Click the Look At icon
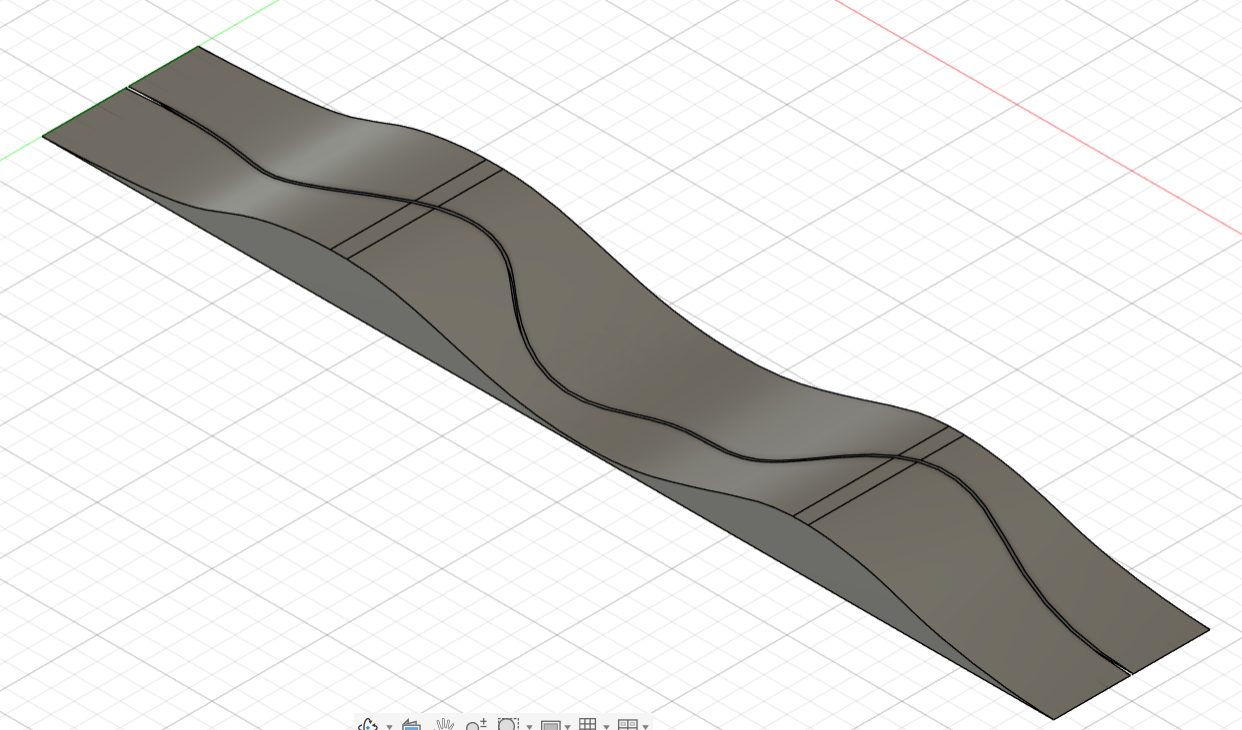The height and width of the screenshot is (730, 1242). [x=411, y=724]
